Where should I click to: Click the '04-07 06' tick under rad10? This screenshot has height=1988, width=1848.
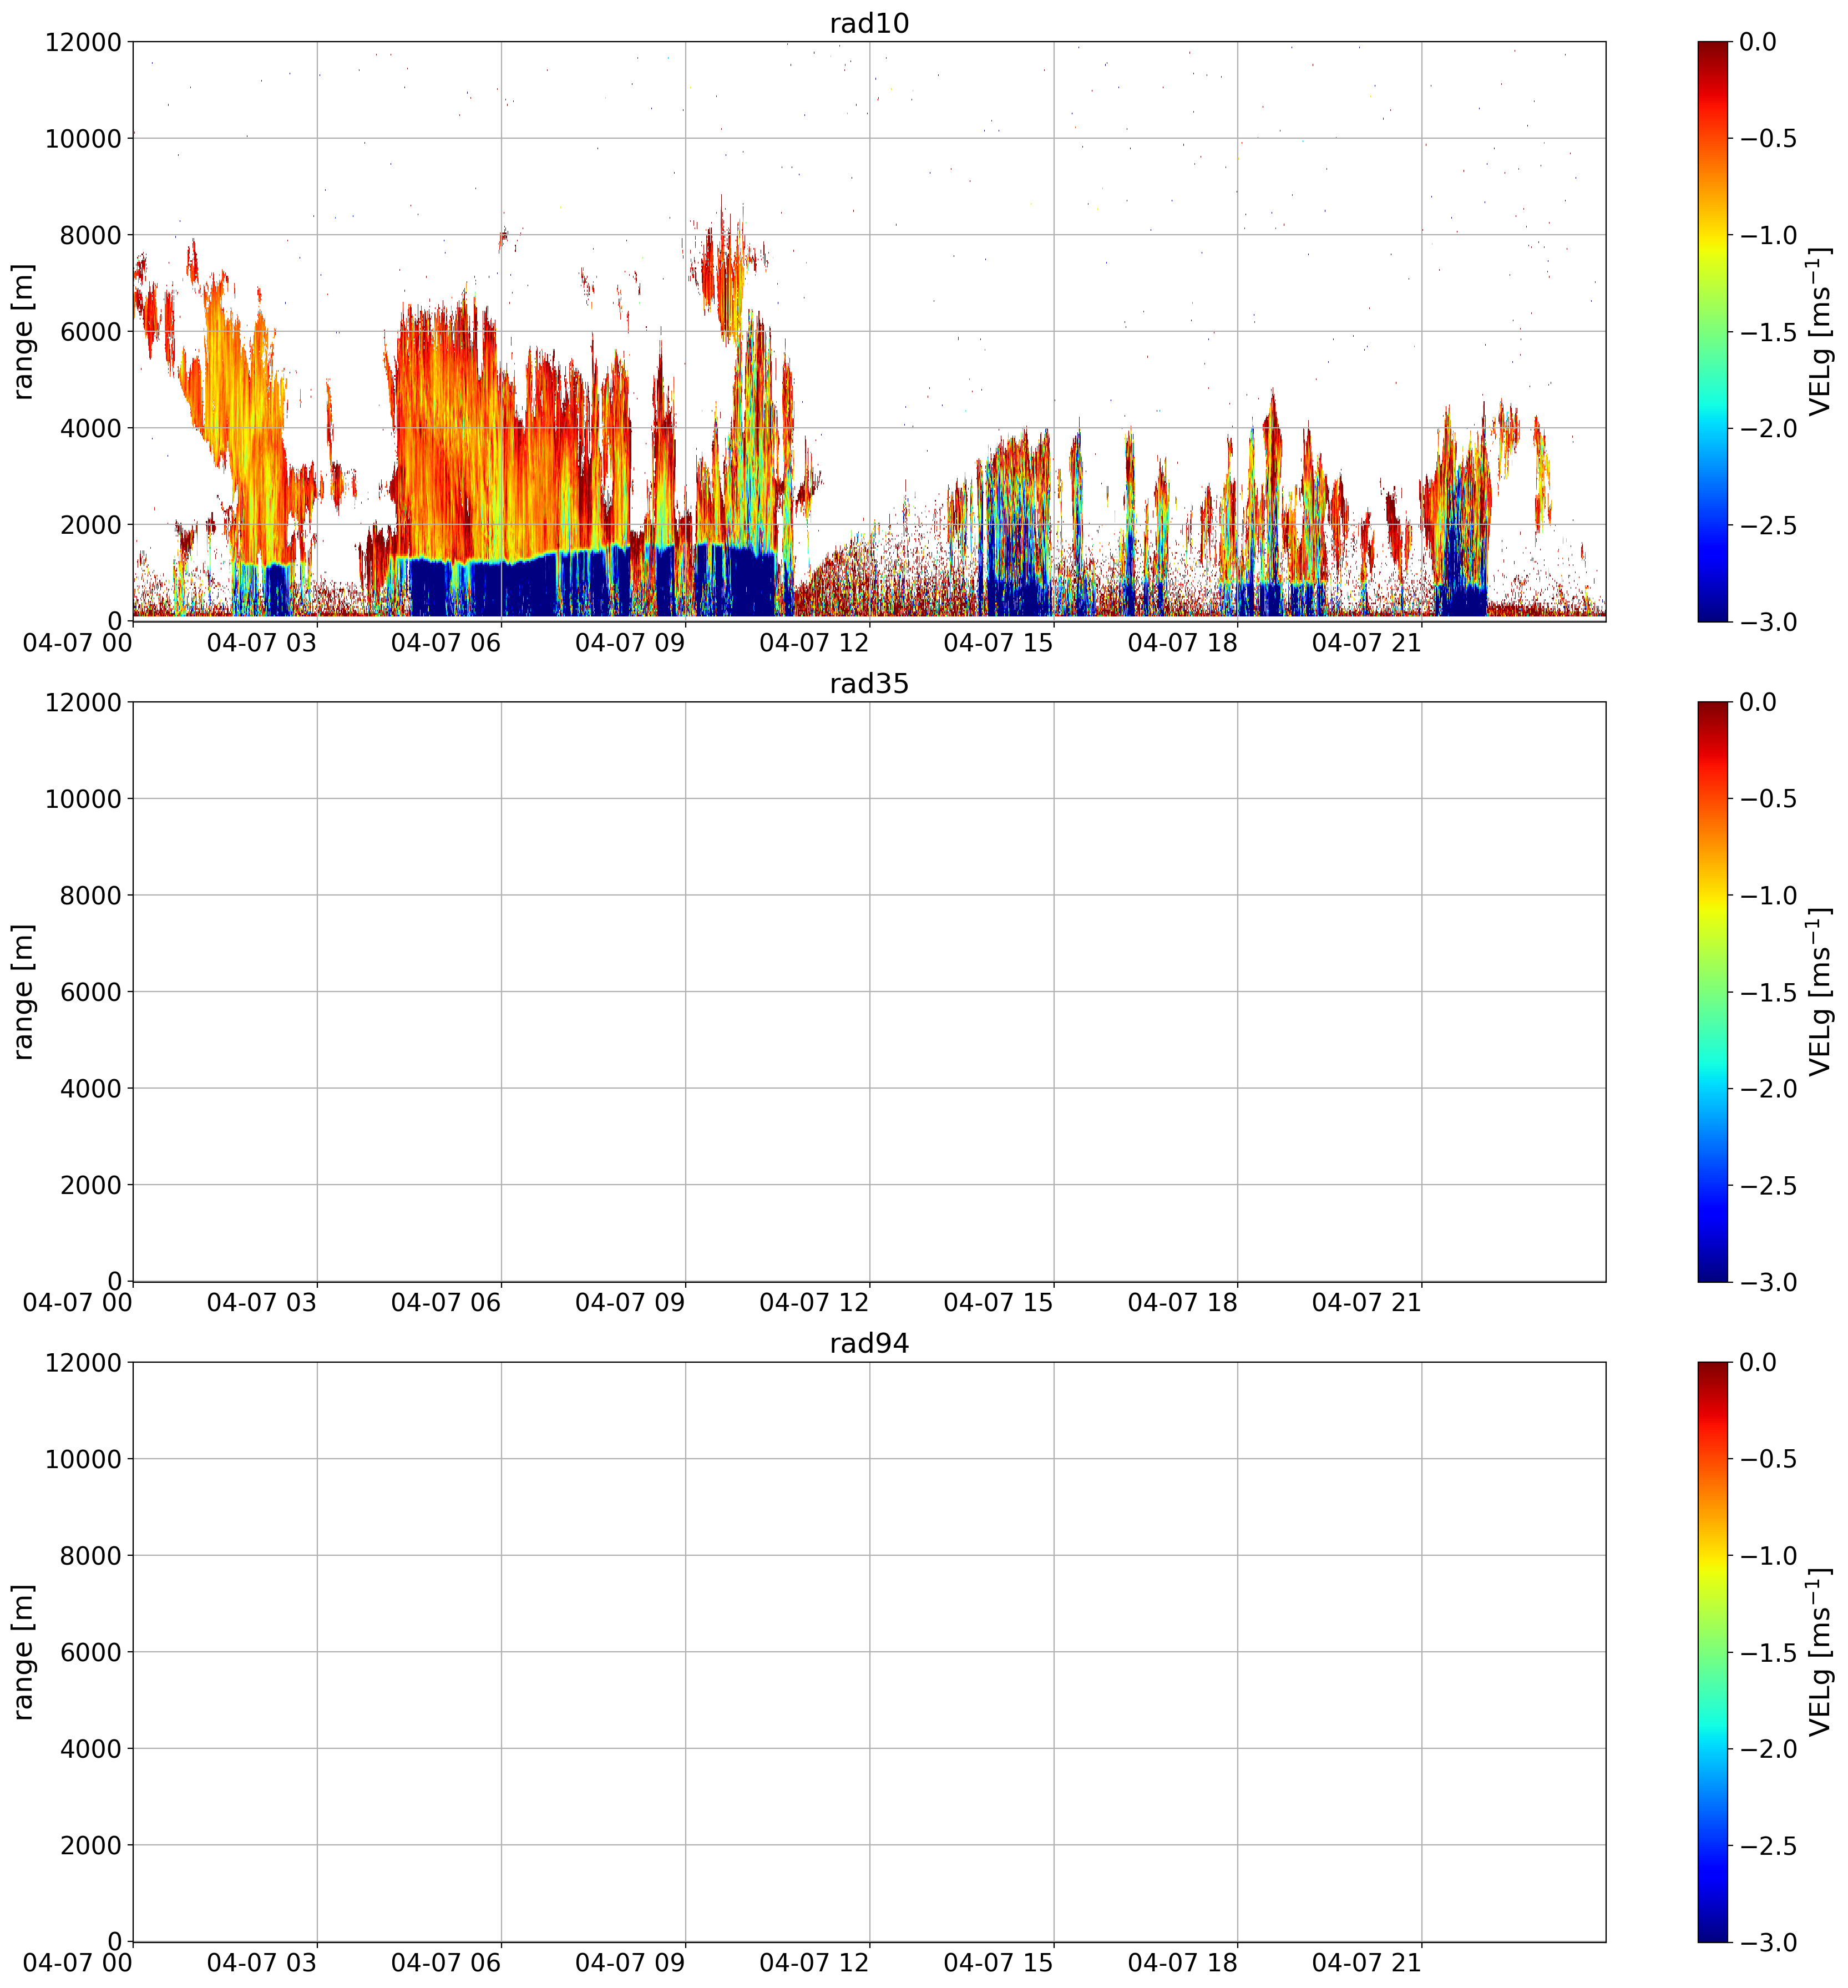[446, 643]
